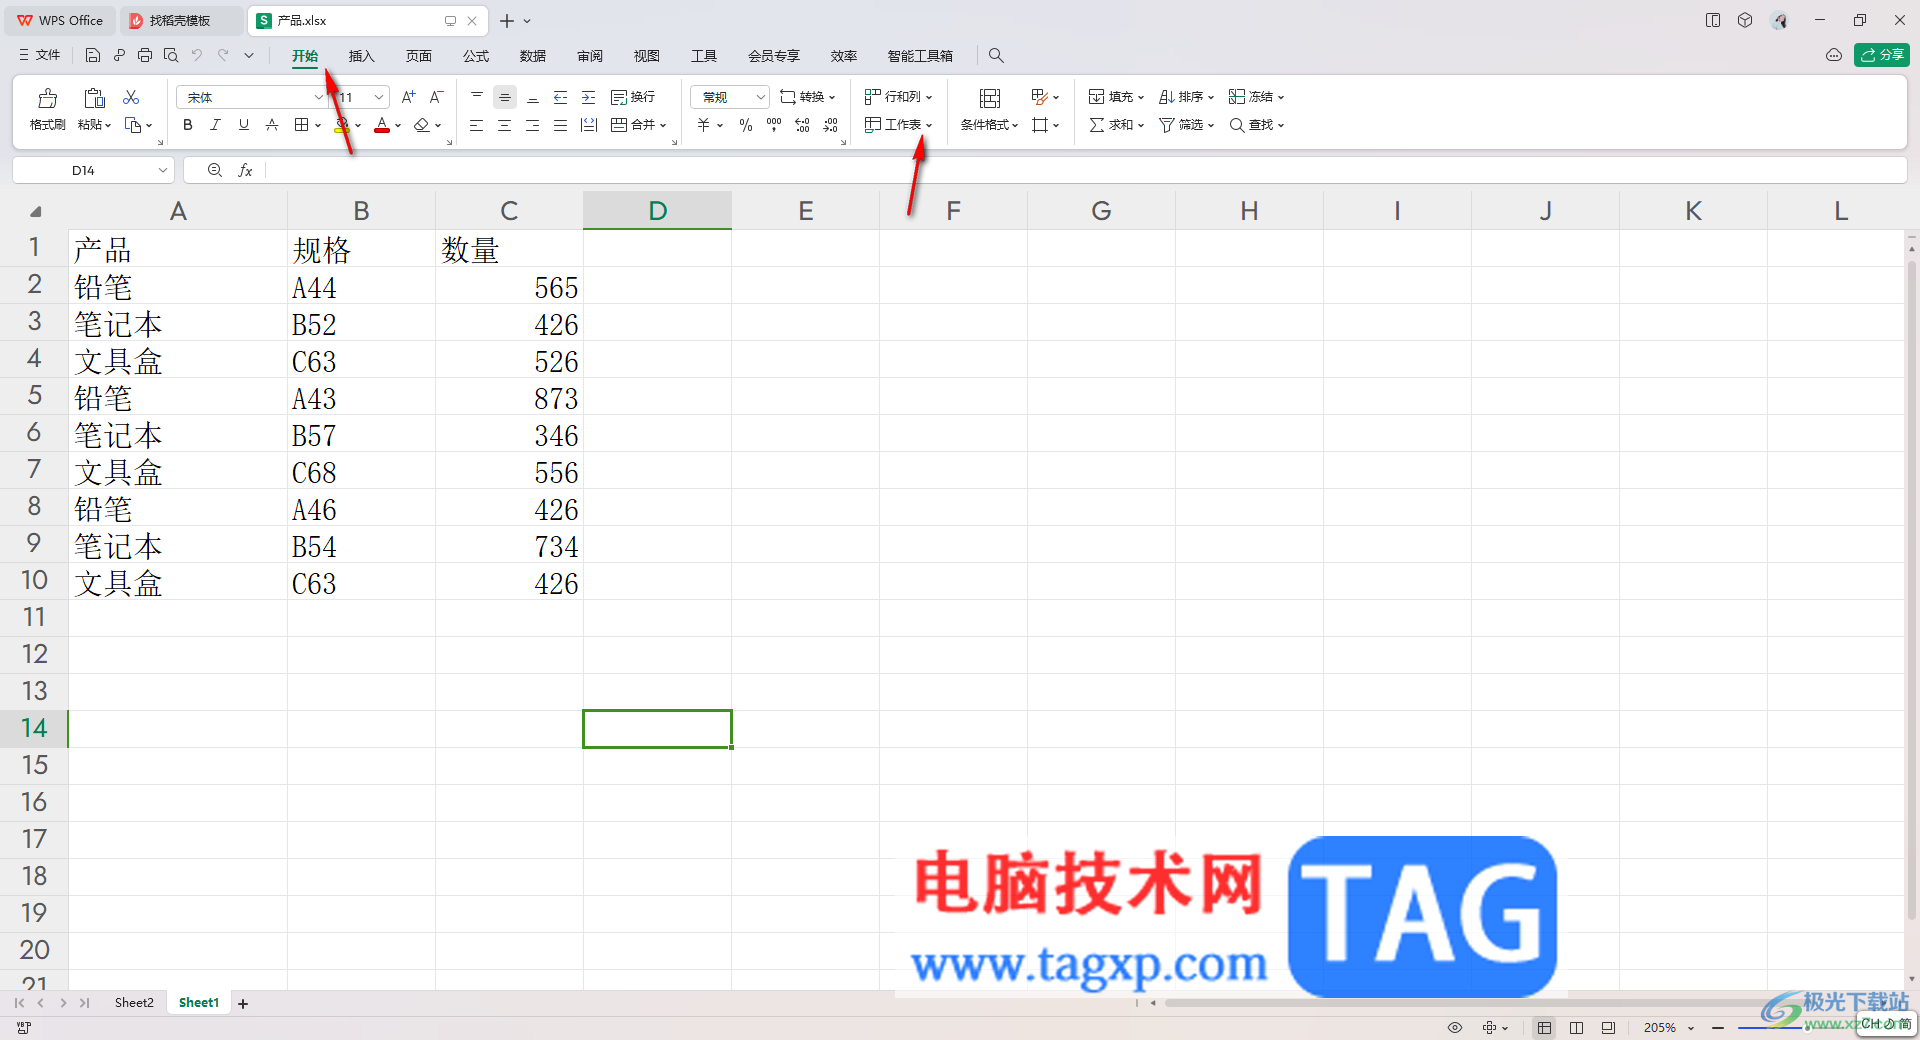Open the 文件 File menu

(40, 55)
